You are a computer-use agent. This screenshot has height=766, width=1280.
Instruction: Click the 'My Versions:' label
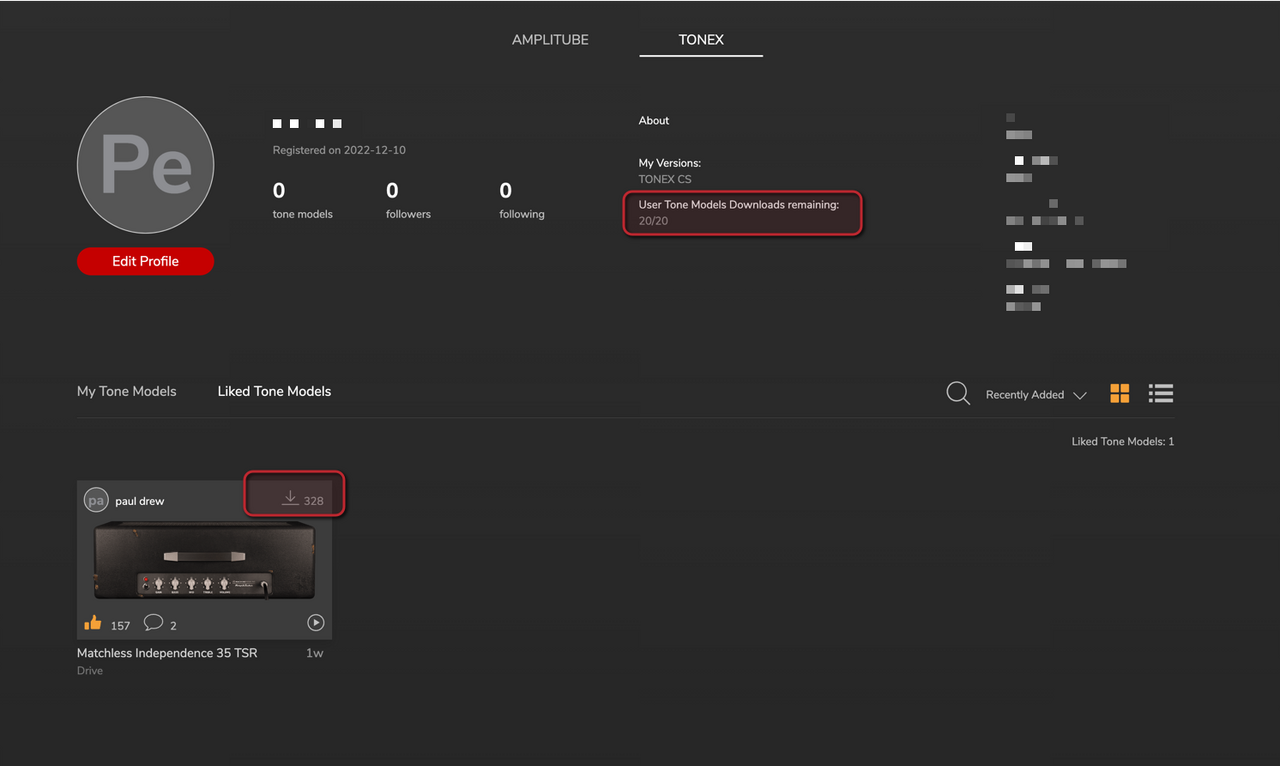tap(670, 163)
